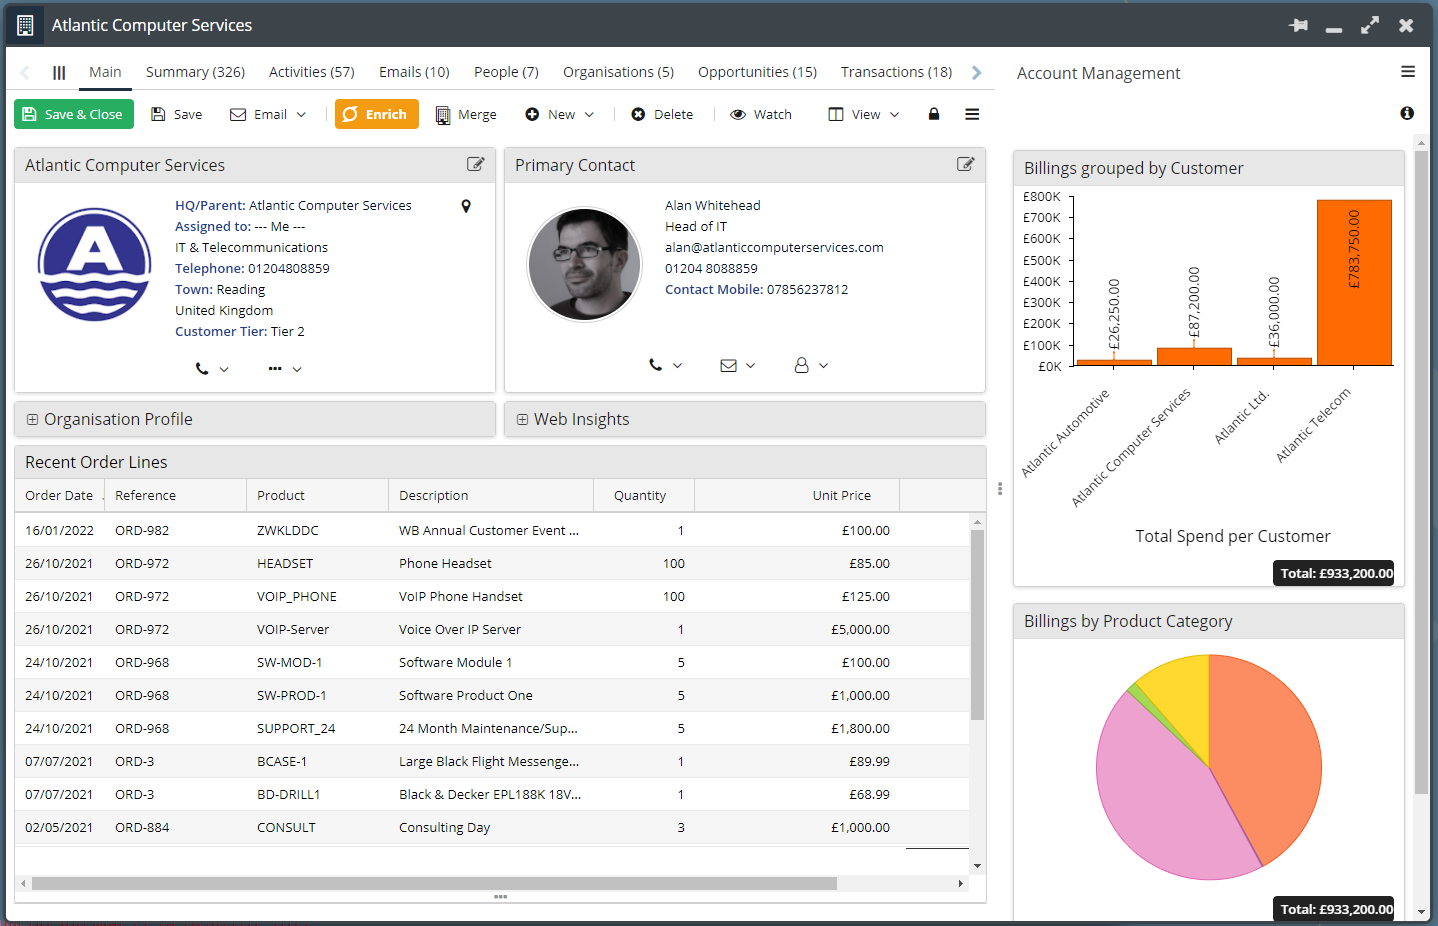Image resolution: width=1438 pixels, height=926 pixels.
Task: Edit Primary Contact using the pencil icon
Action: 966,164
